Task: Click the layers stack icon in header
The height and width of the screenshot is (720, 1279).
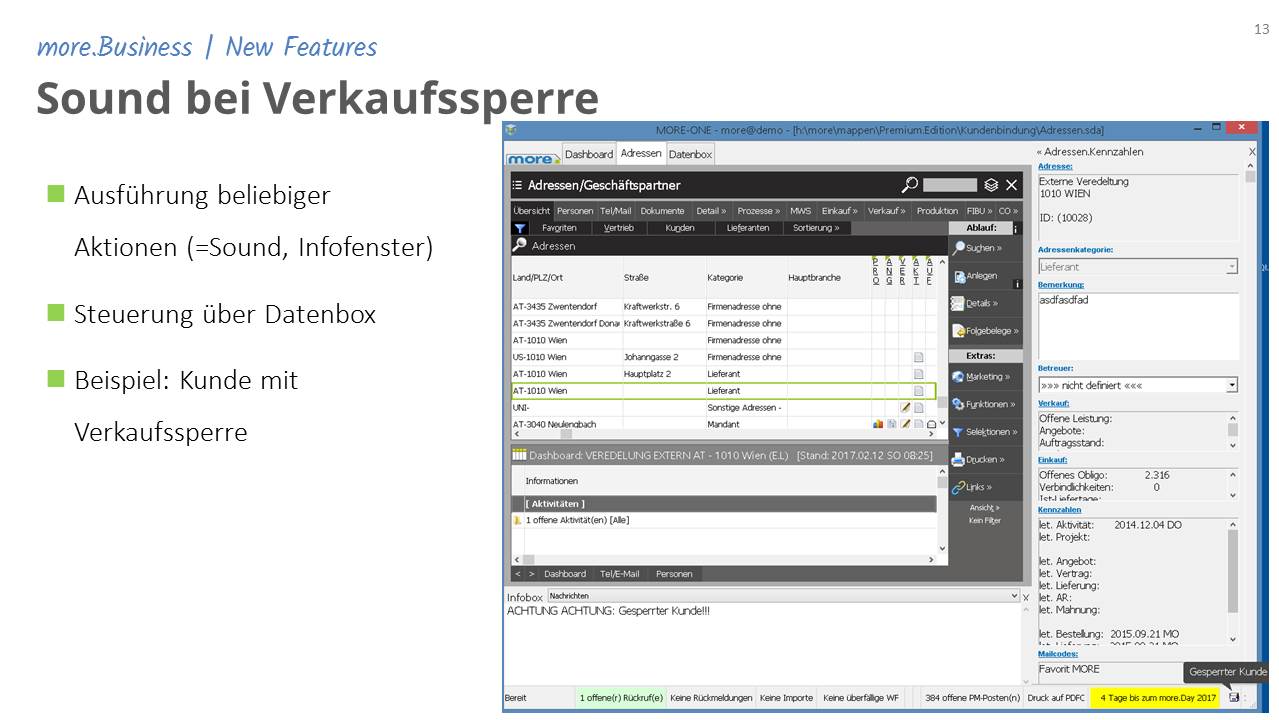Action: pyautogui.click(x=991, y=185)
